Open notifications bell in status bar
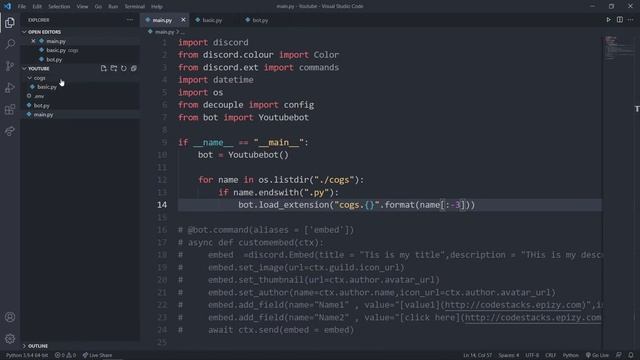The height and width of the screenshot is (360, 640). pyautogui.click(x=631, y=355)
